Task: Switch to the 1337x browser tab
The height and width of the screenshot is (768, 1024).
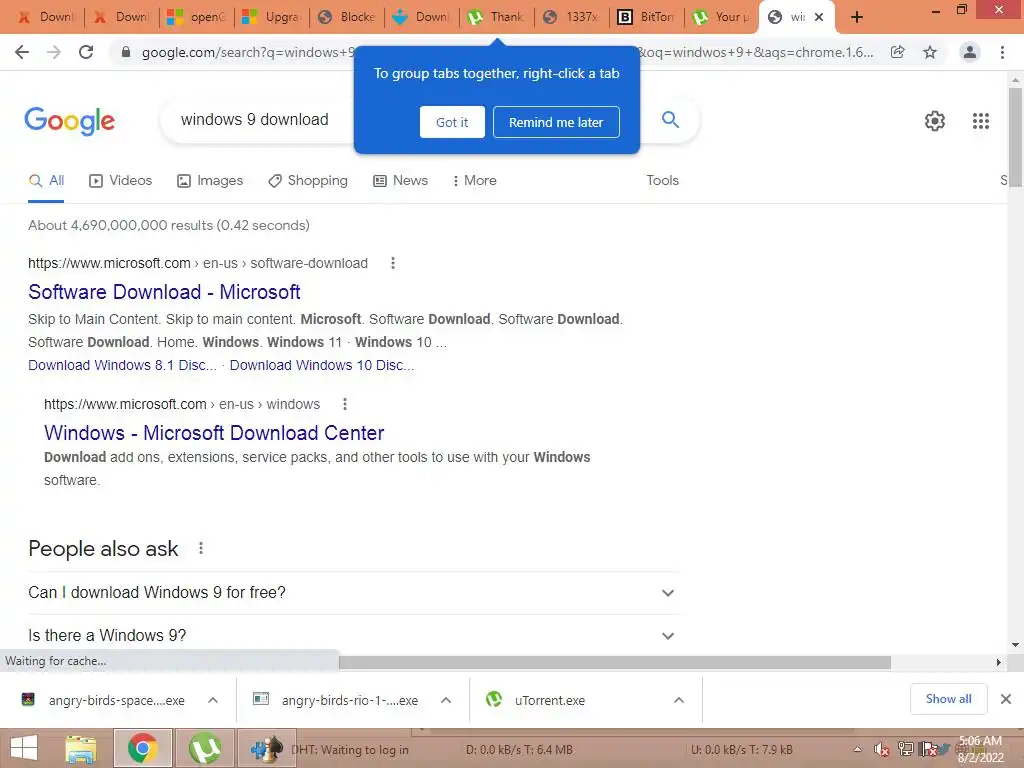Action: click(571, 17)
